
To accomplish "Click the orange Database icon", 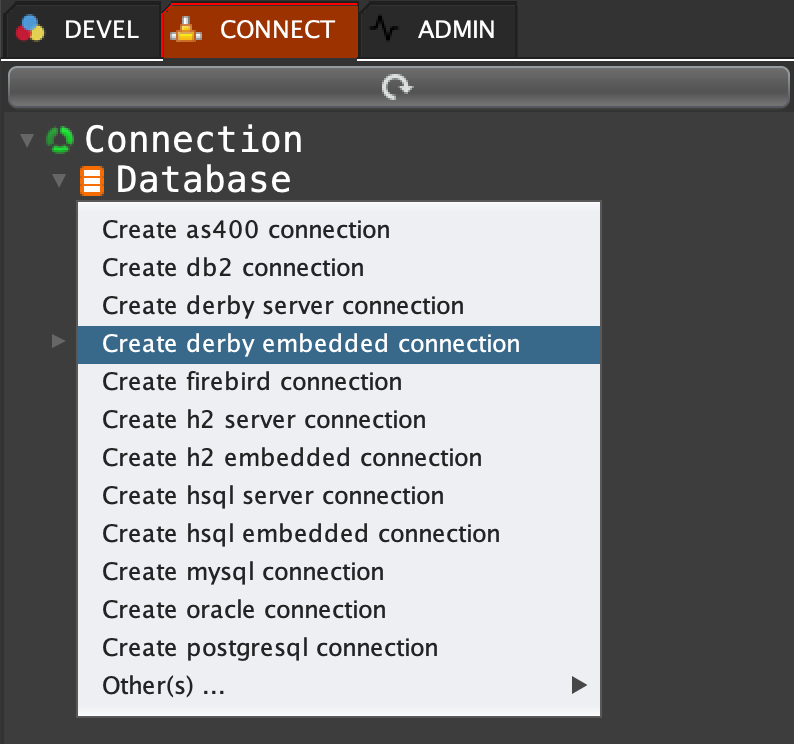I will 92,181.
